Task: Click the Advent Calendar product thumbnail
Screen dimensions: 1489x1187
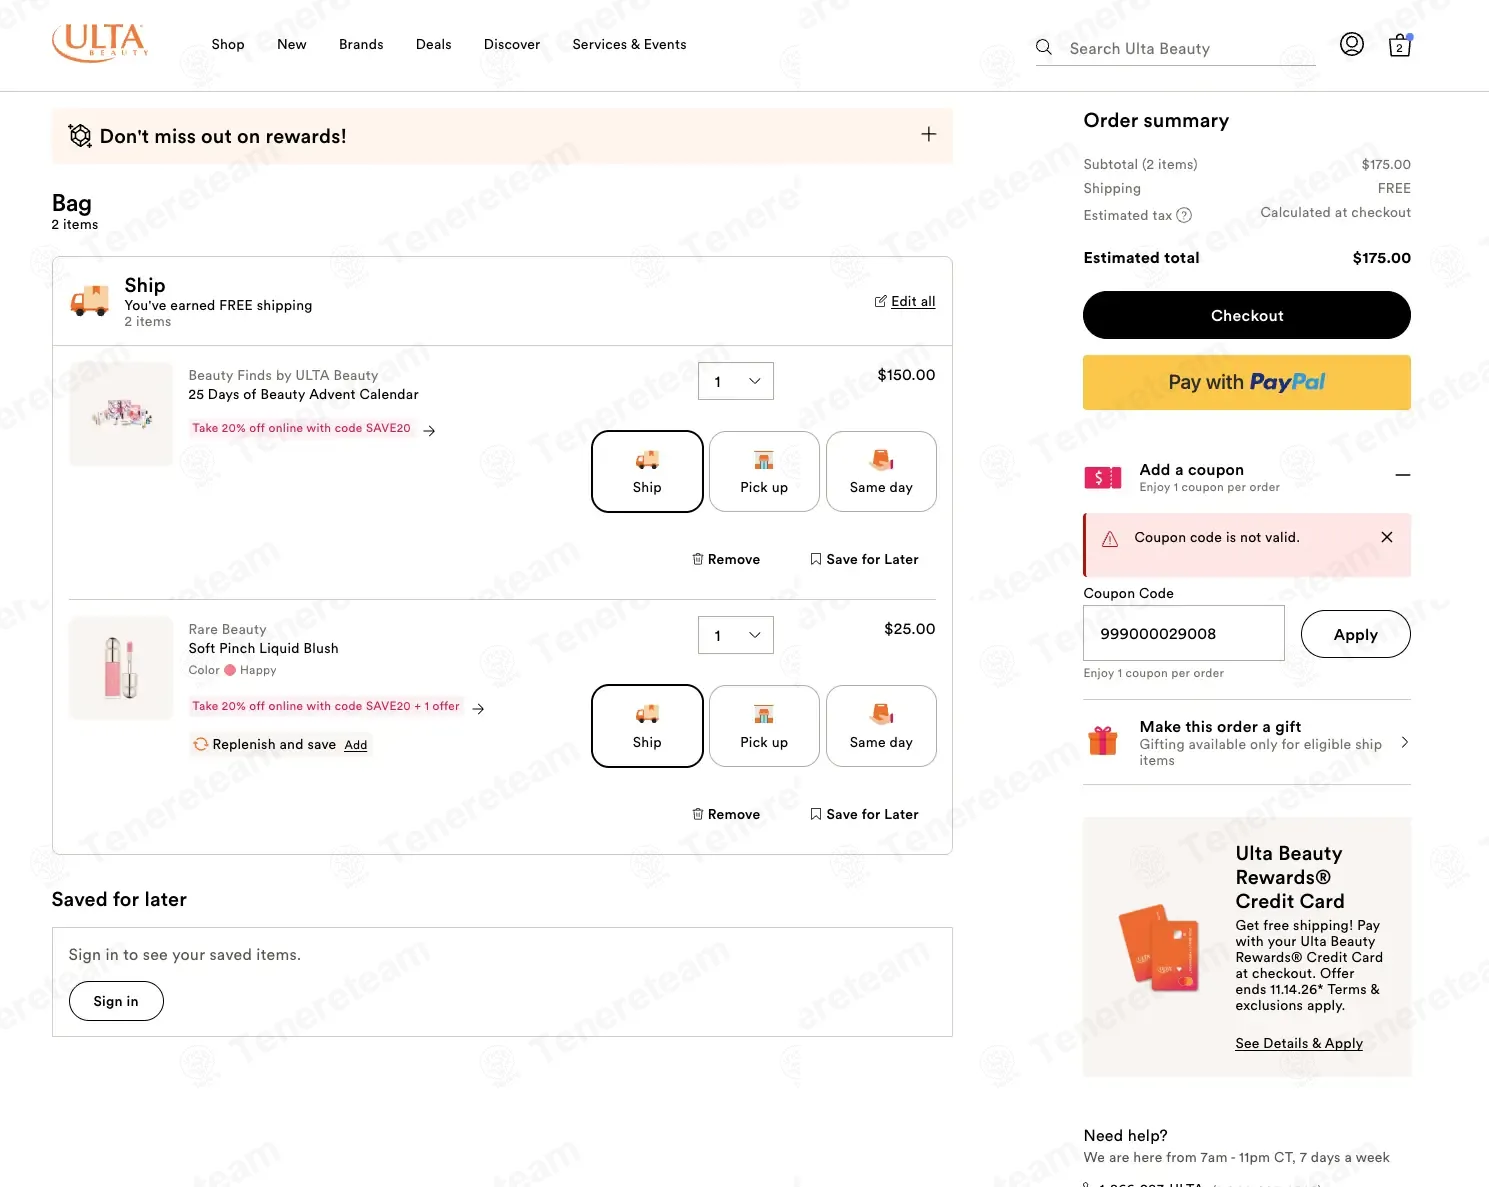Action: (x=121, y=413)
